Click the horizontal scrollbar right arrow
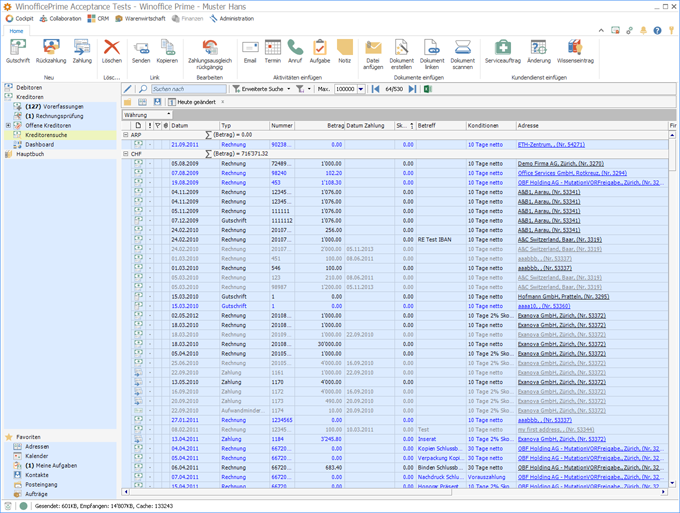The height and width of the screenshot is (513, 680). pos(664,492)
